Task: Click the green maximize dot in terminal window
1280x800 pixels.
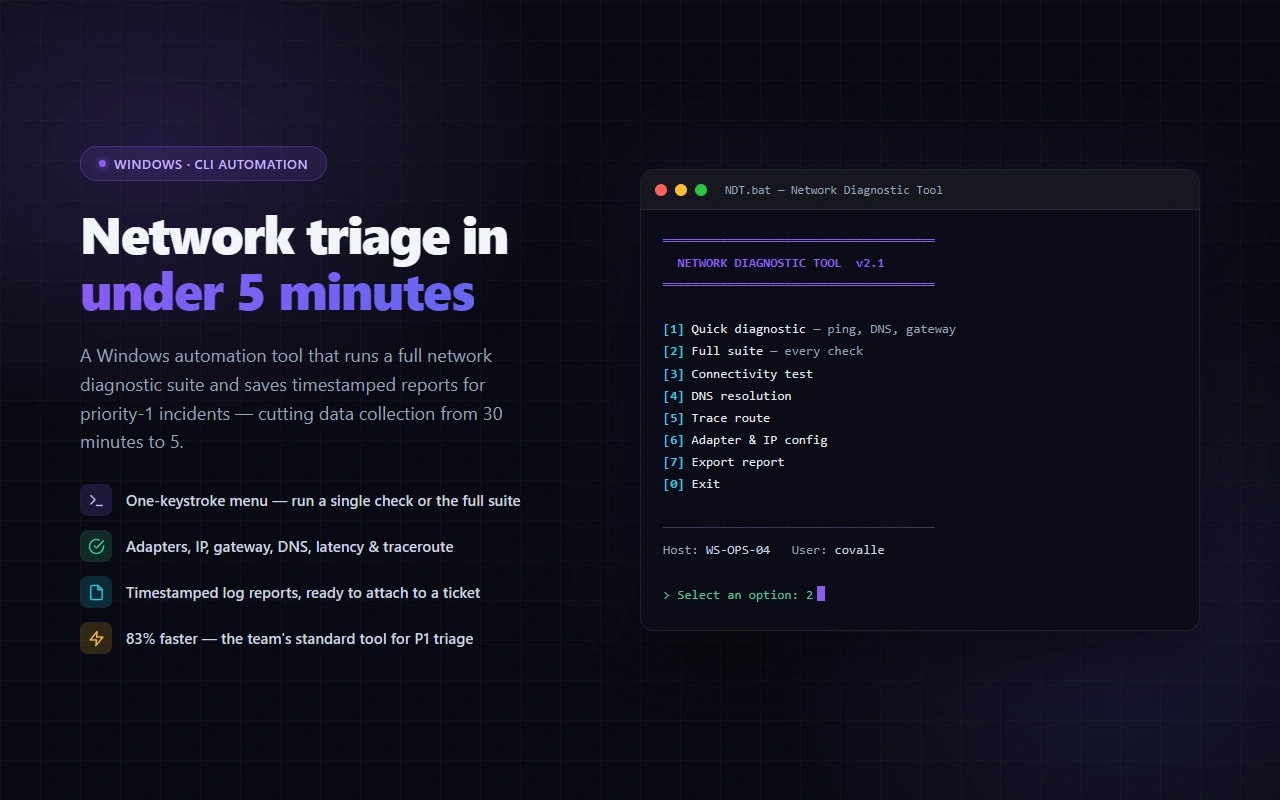Action: click(x=701, y=190)
